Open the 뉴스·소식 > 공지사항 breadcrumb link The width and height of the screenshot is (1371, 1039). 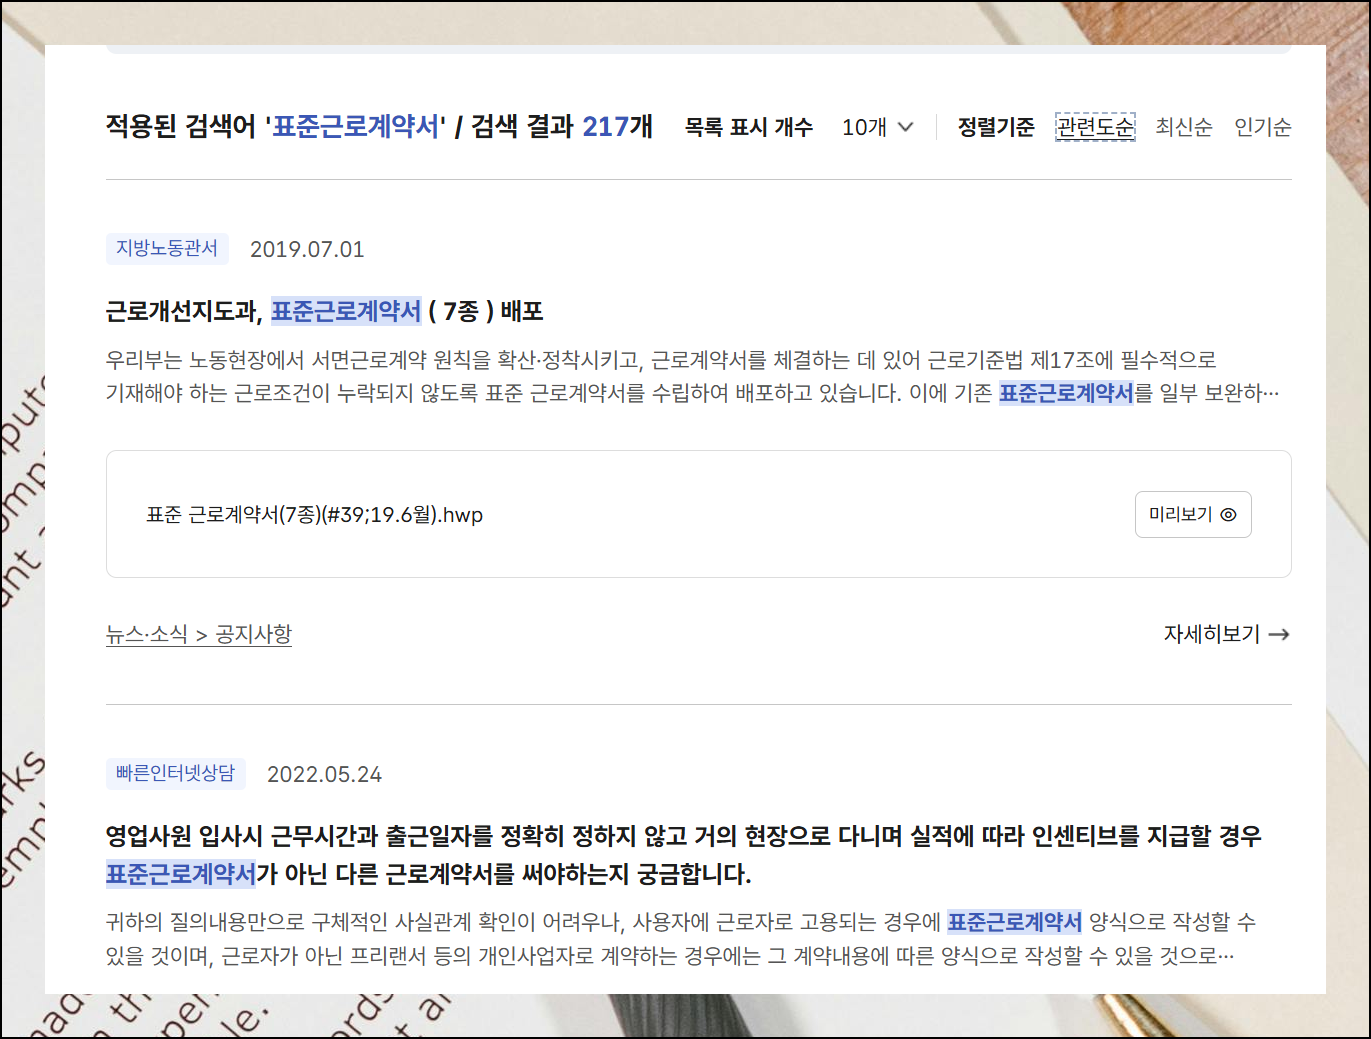(199, 634)
